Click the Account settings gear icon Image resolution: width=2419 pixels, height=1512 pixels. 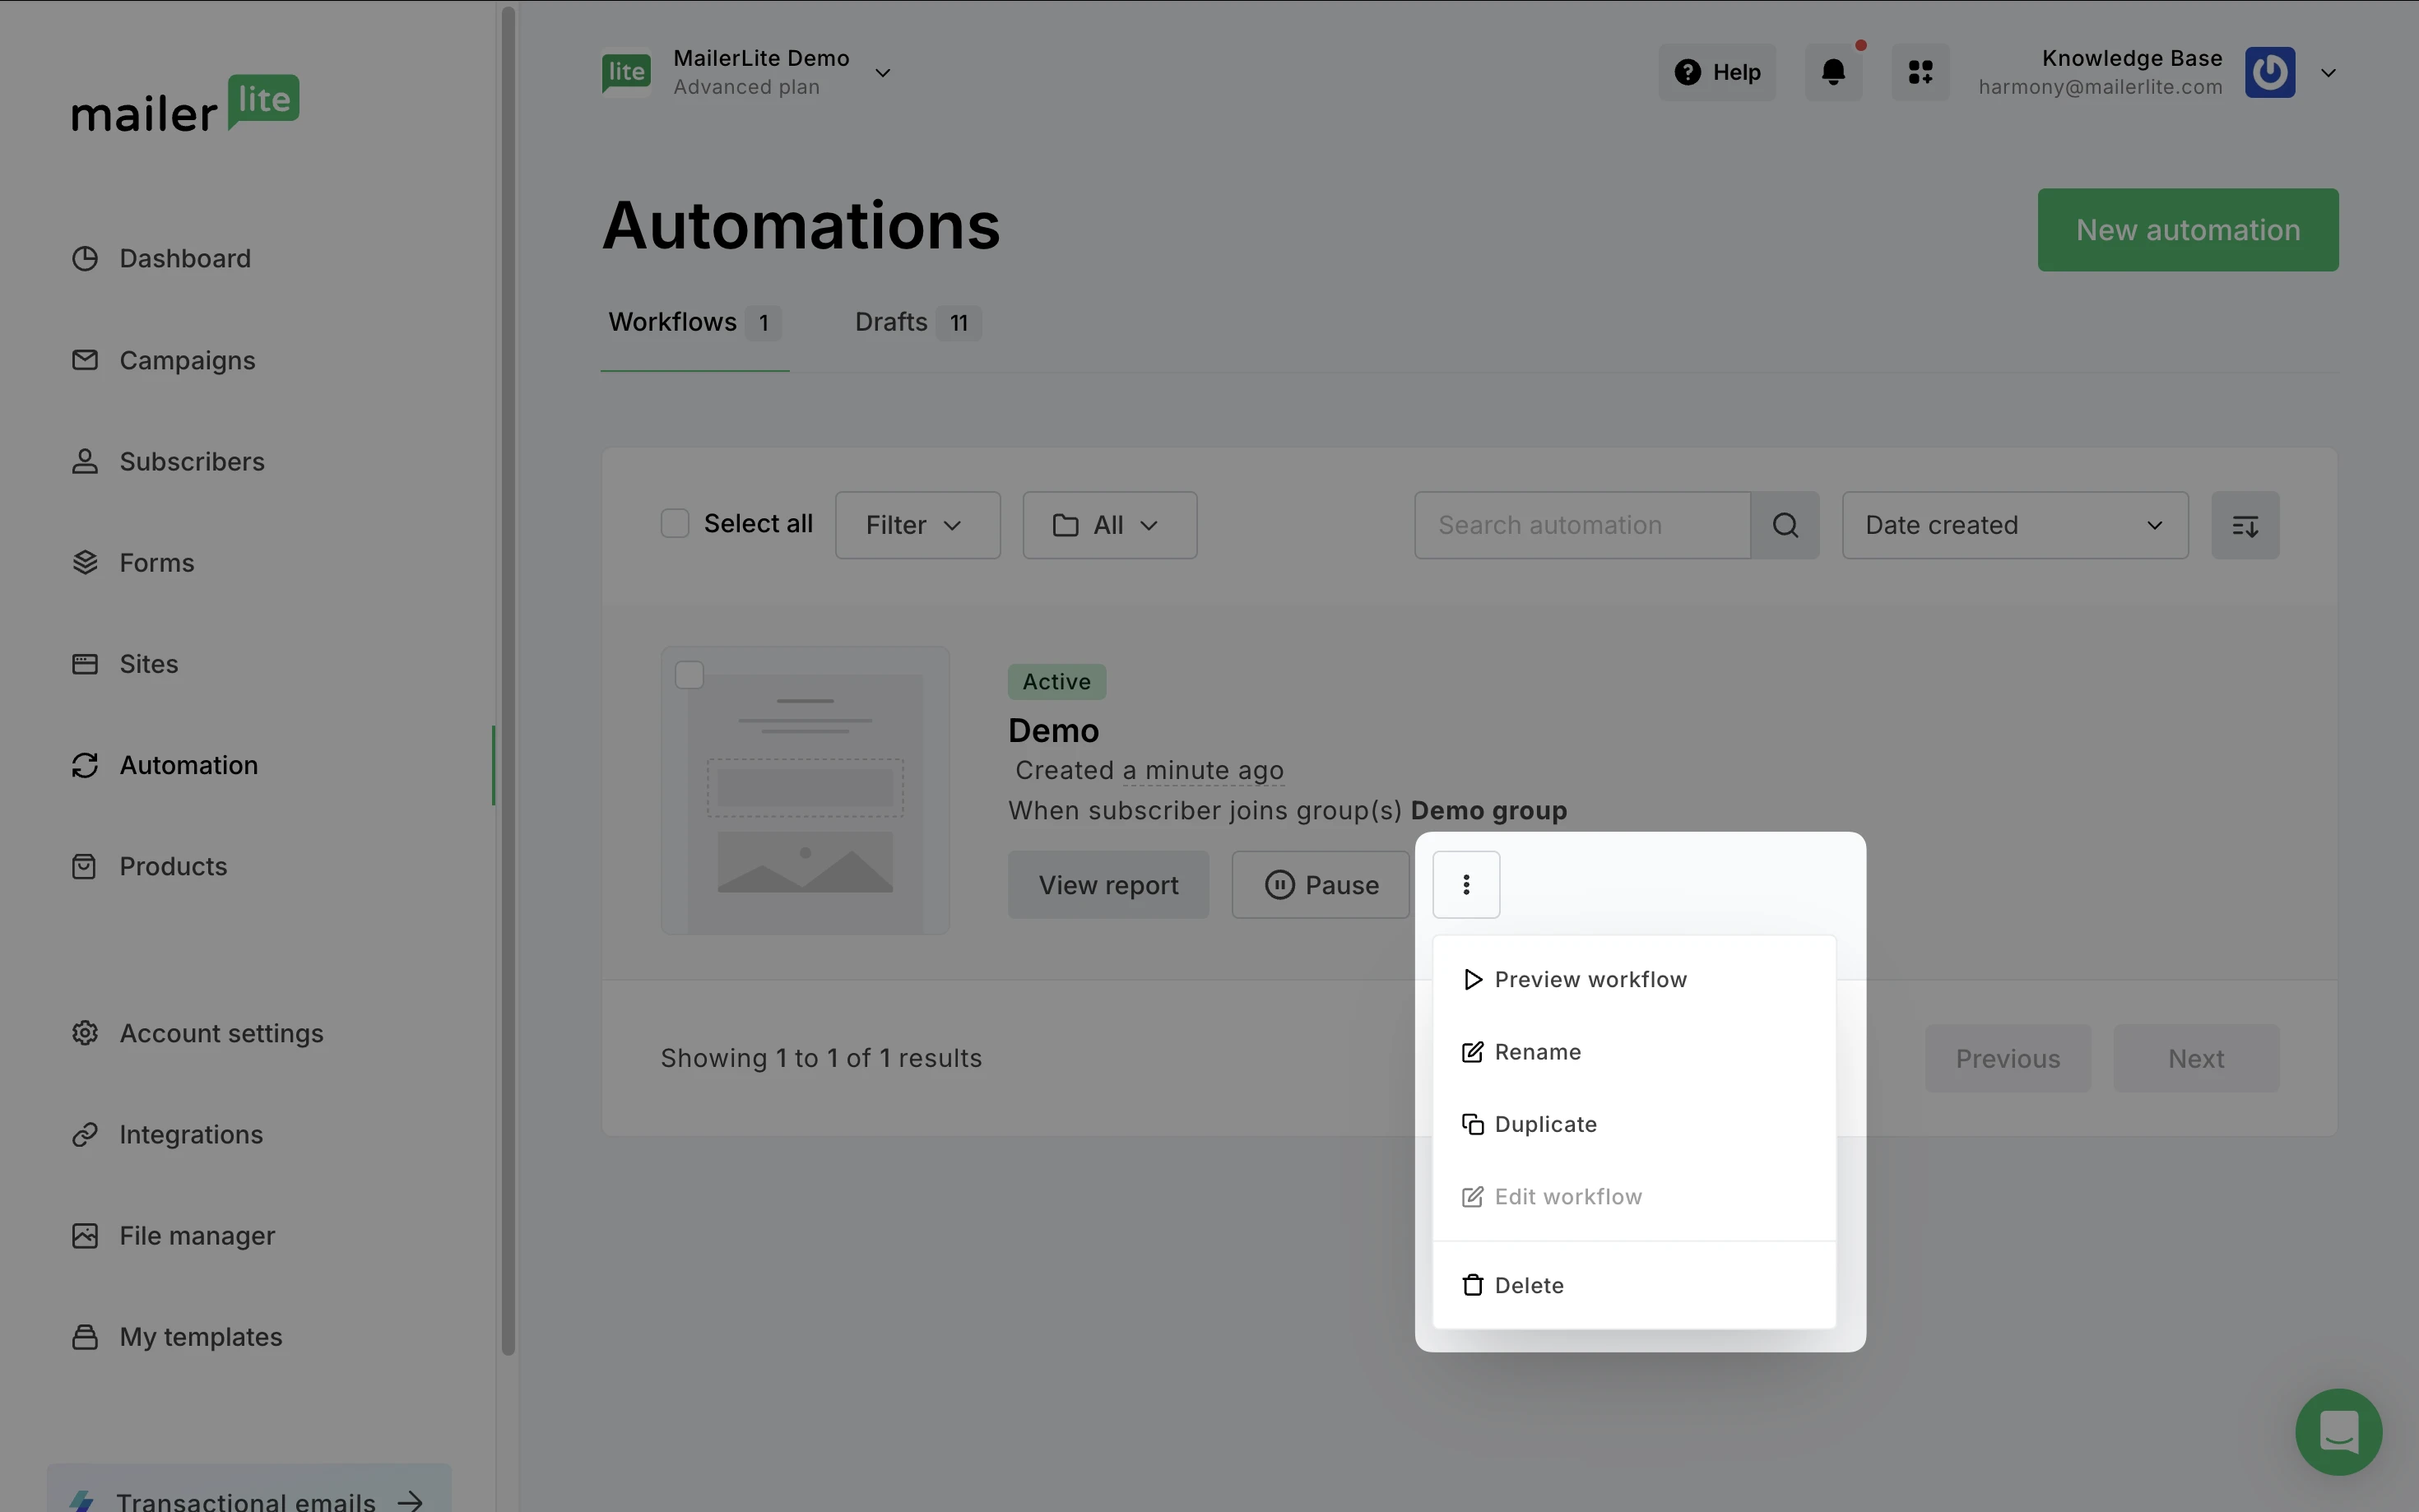[85, 1033]
